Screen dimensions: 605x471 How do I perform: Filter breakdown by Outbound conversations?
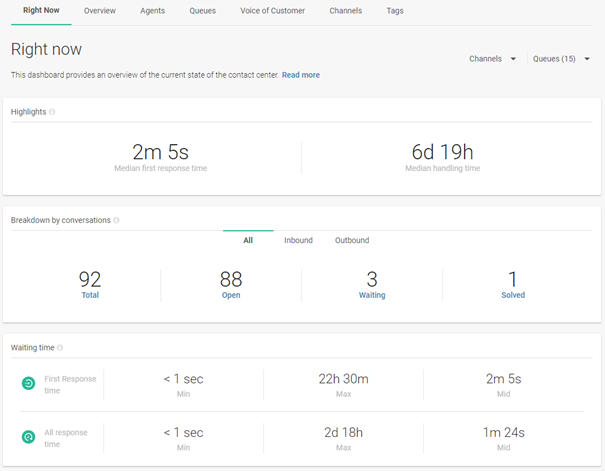pyautogui.click(x=352, y=241)
